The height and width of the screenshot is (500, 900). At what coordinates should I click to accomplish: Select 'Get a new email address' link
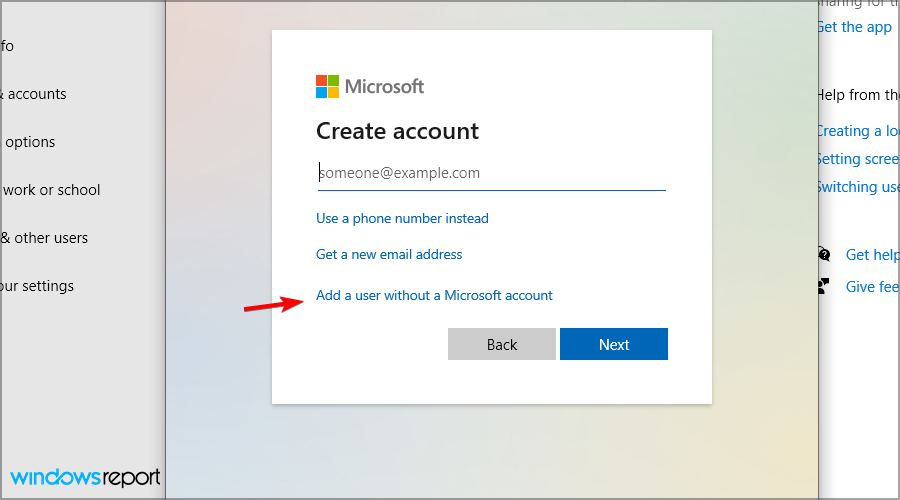[x=389, y=254]
